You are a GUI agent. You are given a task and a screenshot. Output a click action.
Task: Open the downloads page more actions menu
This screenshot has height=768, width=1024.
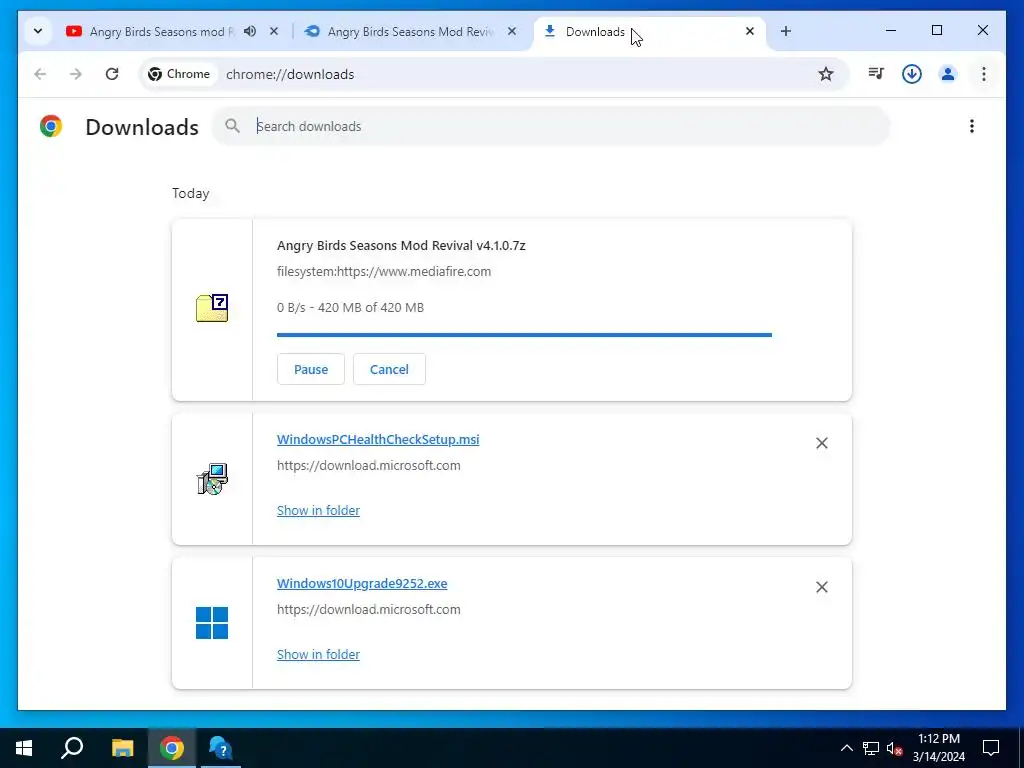click(x=972, y=126)
